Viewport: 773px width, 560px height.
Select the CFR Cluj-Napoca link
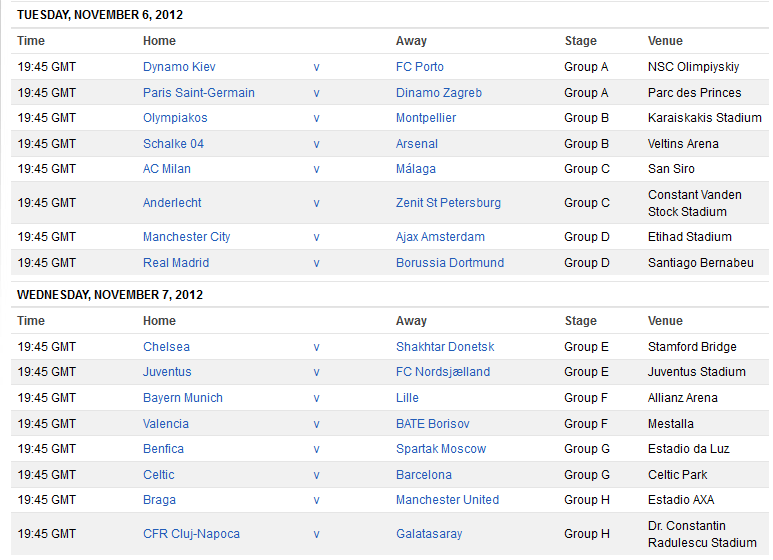191,534
